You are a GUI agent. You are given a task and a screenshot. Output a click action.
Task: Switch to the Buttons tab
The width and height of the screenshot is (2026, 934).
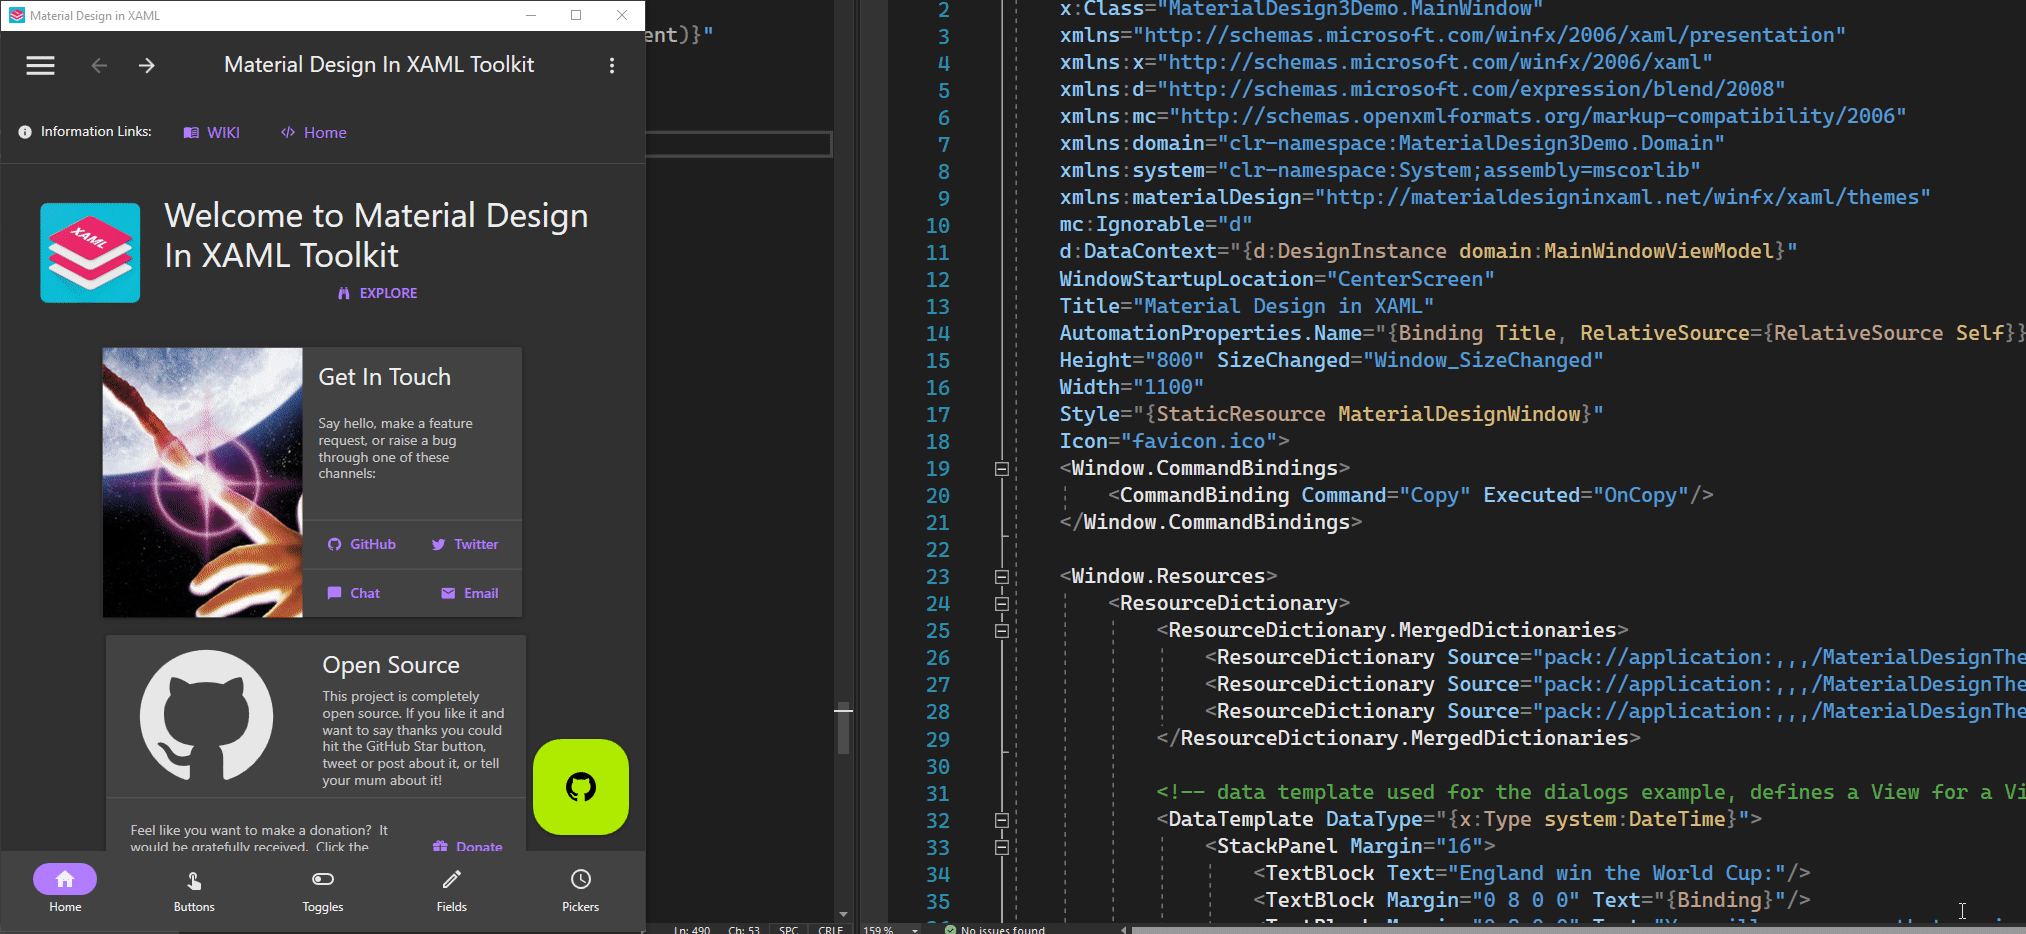coord(194,889)
